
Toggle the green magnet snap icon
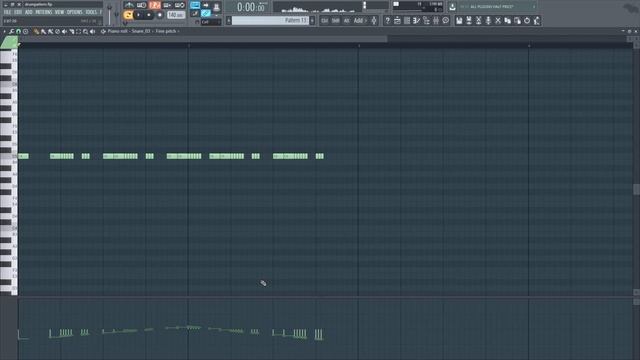click(x=18, y=31)
